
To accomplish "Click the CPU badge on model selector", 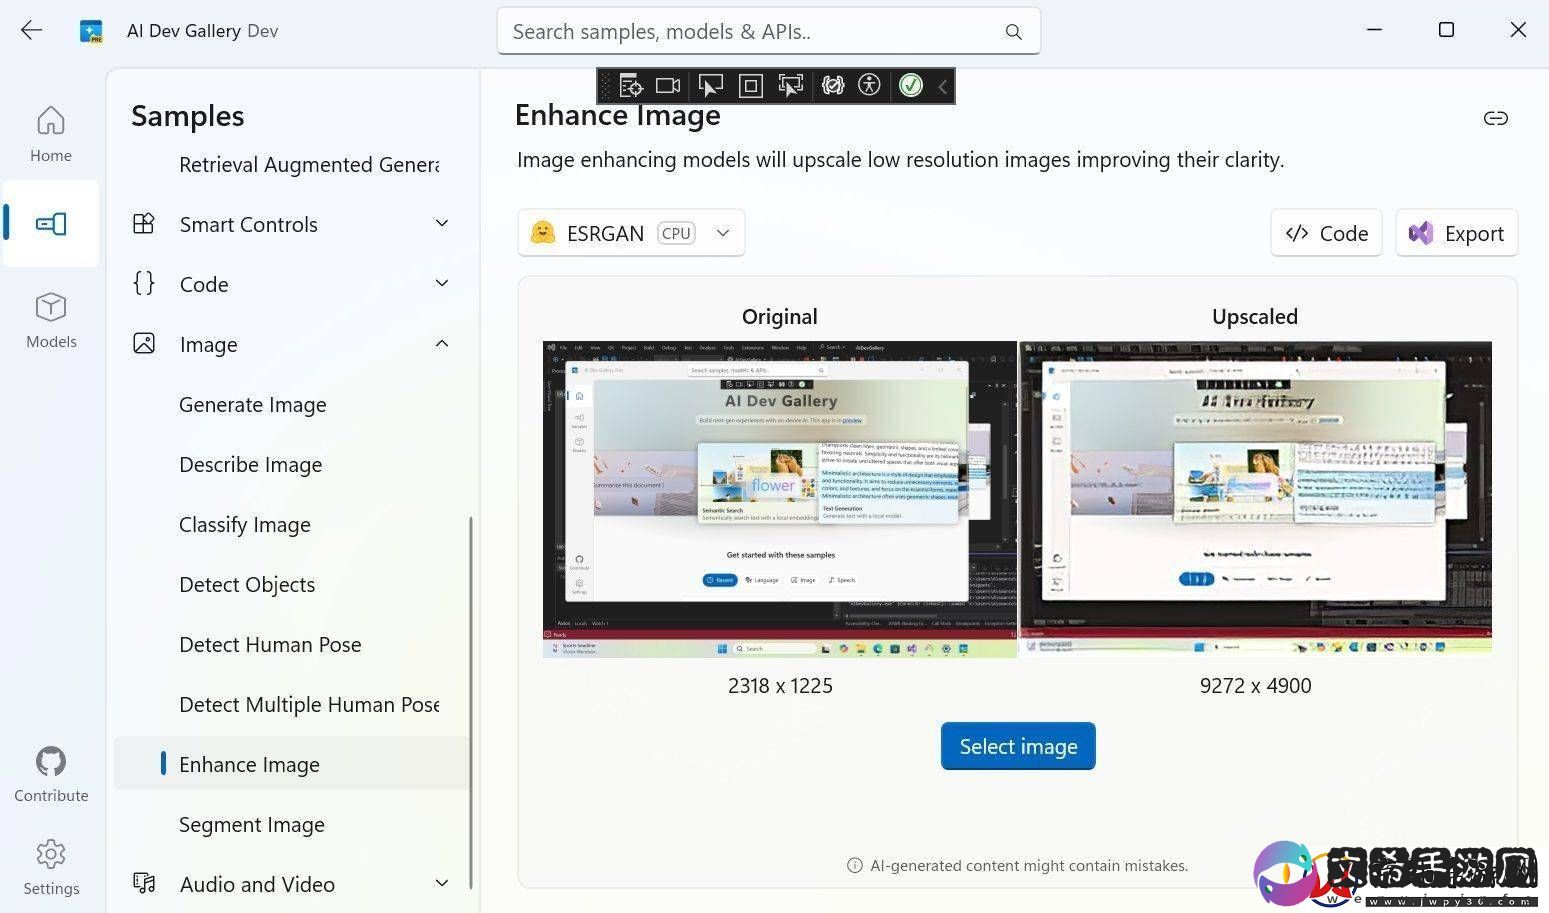I will point(676,233).
